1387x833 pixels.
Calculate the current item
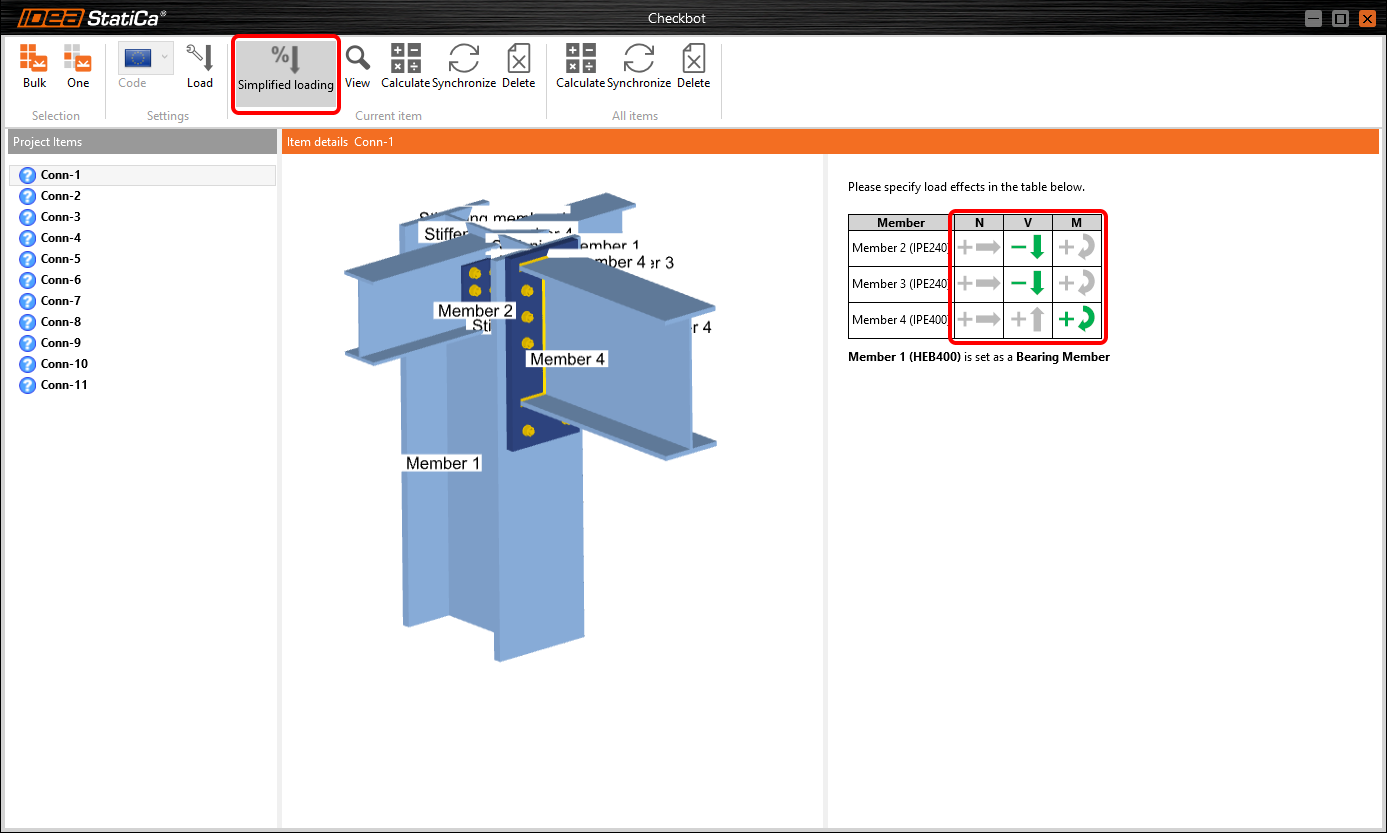(x=406, y=66)
